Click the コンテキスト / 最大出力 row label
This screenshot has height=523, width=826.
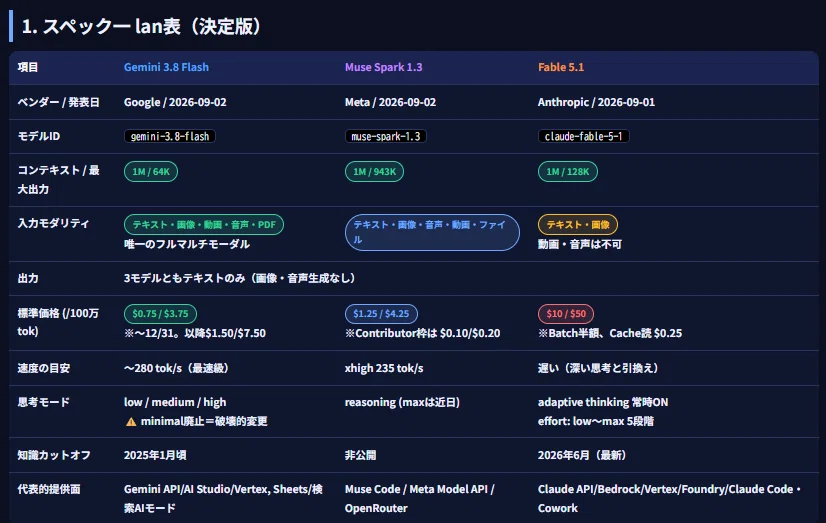click(x=58, y=180)
